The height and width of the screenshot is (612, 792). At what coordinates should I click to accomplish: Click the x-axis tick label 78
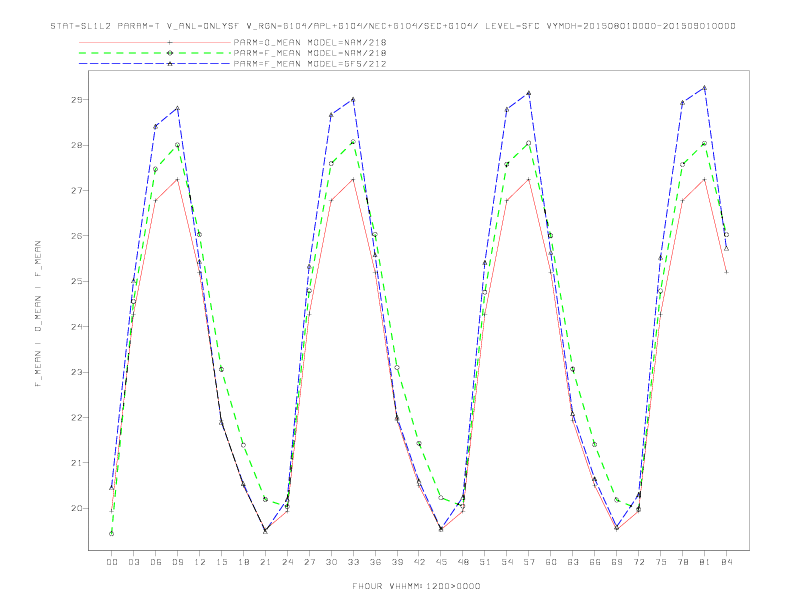683,562
